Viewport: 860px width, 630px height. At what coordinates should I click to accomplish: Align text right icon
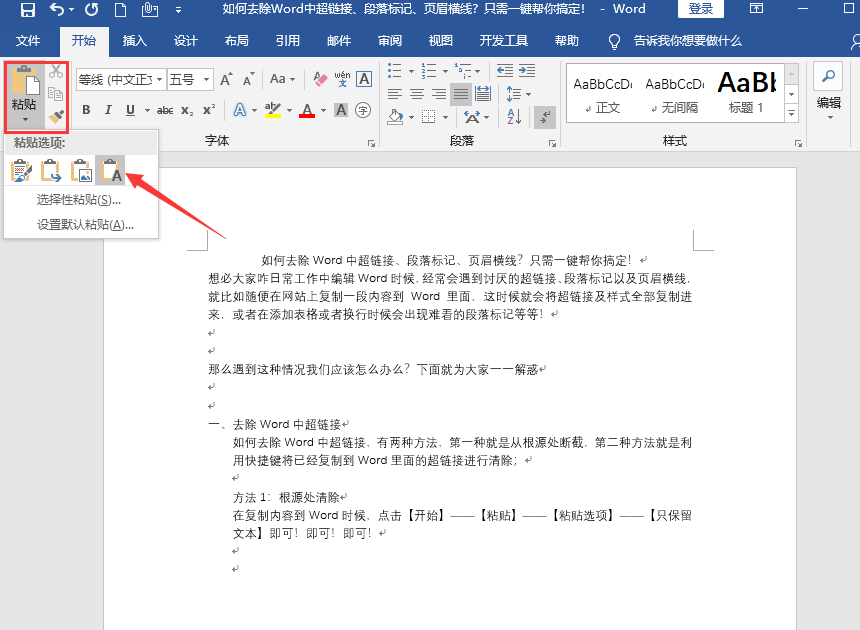[439, 94]
